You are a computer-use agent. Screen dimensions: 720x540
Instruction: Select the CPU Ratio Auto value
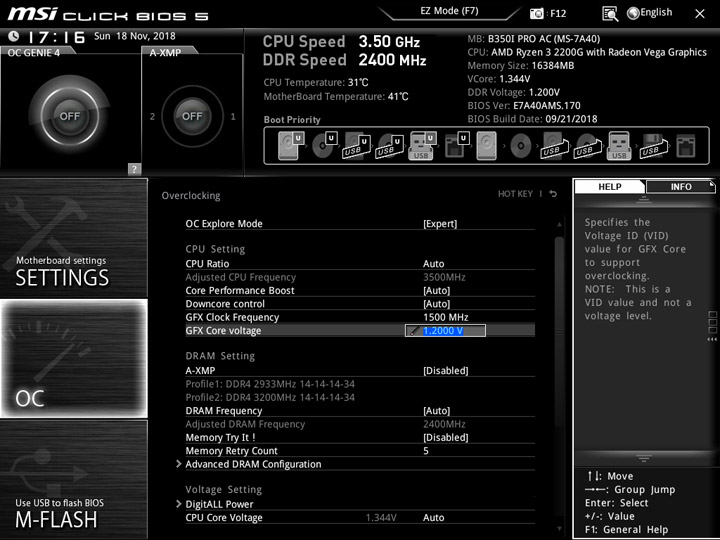[x=433, y=264]
